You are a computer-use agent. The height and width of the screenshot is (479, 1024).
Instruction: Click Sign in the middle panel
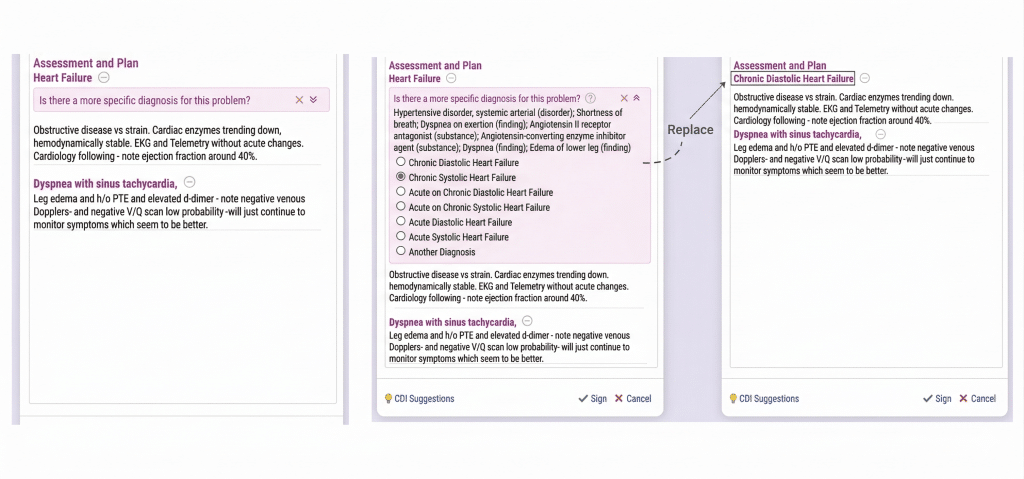tap(592, 398)
